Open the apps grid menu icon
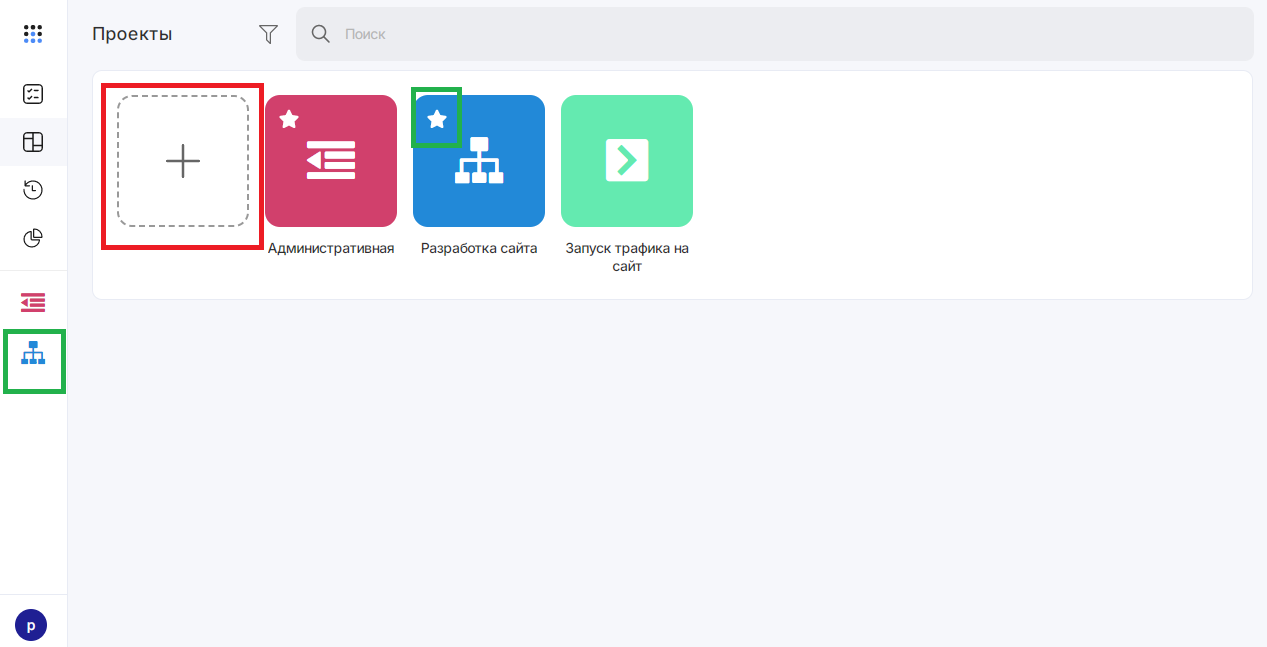This screenshot has width=1267, height=647. pos(33,34)
